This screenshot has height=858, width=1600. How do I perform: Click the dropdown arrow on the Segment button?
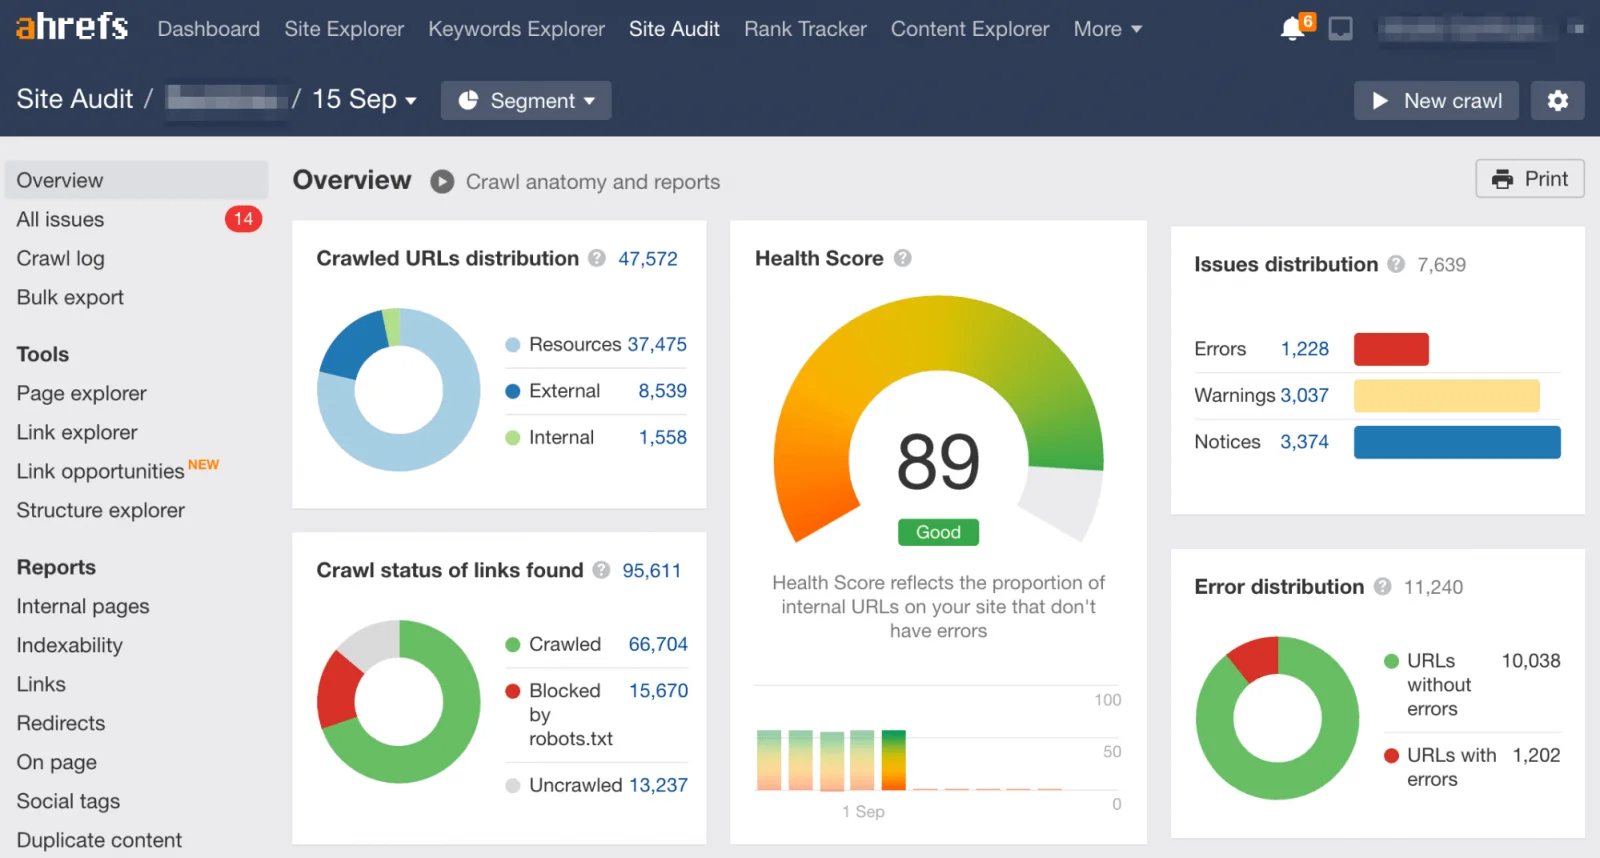[589, 101]
